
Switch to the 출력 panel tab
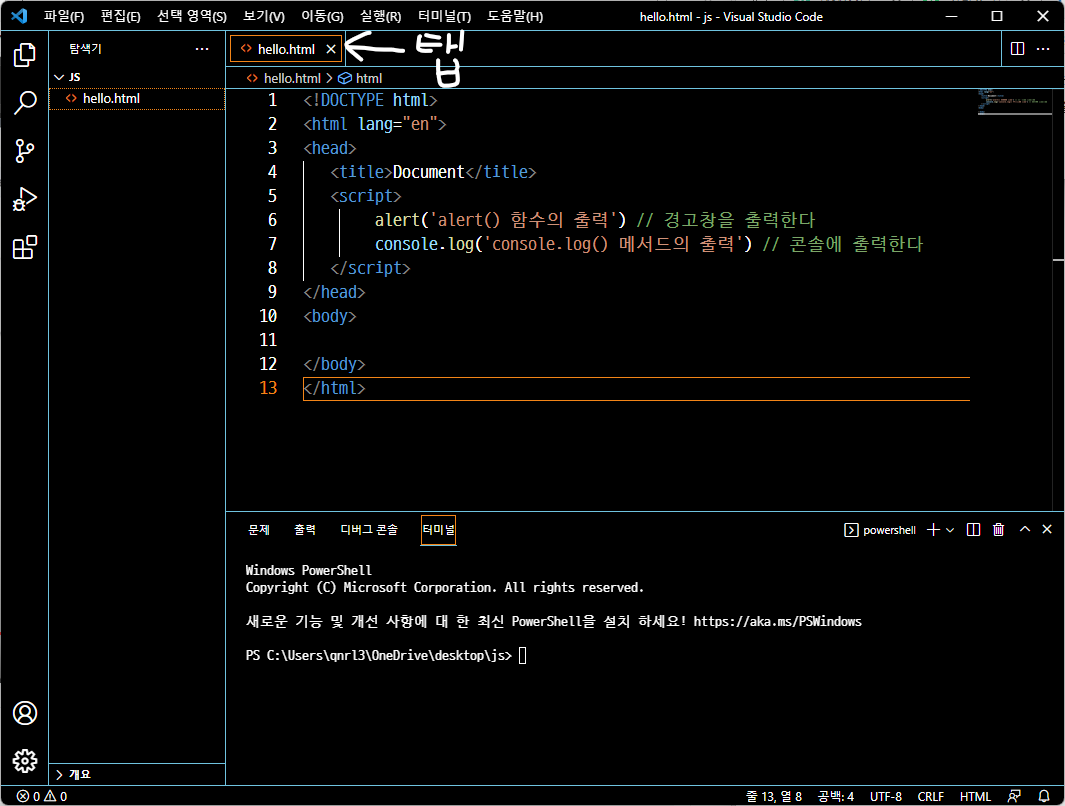[304, 530]
